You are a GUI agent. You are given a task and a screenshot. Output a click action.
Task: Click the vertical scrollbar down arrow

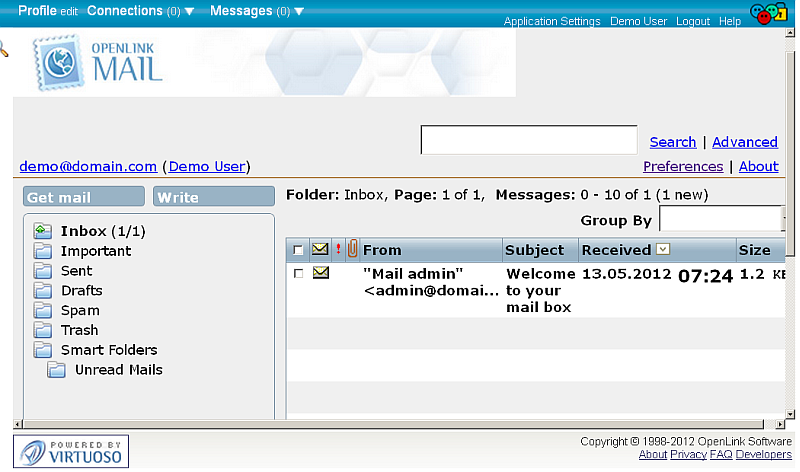790,414
